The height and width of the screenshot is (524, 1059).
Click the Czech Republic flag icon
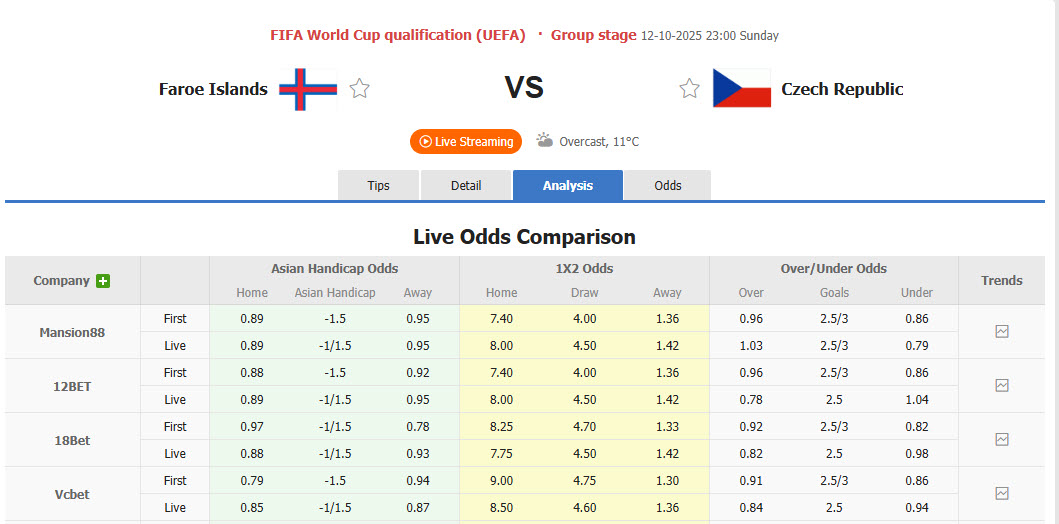(x=741, y=88)
